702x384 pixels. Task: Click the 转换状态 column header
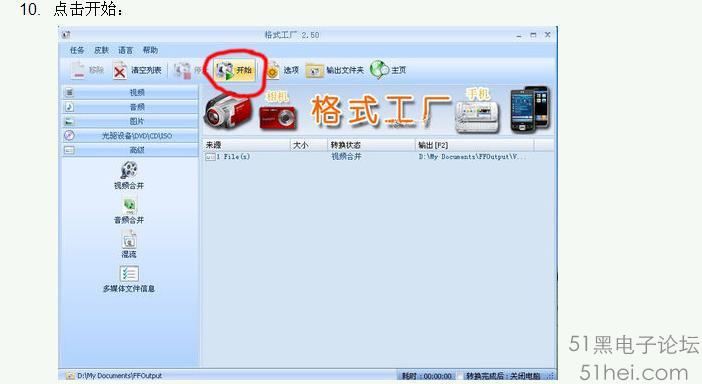pyautogui.click(x=372, y=145)
